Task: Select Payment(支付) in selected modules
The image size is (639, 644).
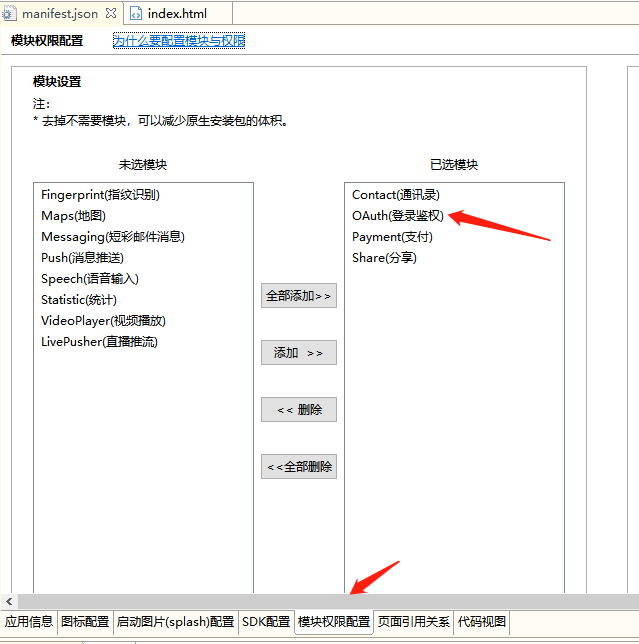Action: click(392, 237)
